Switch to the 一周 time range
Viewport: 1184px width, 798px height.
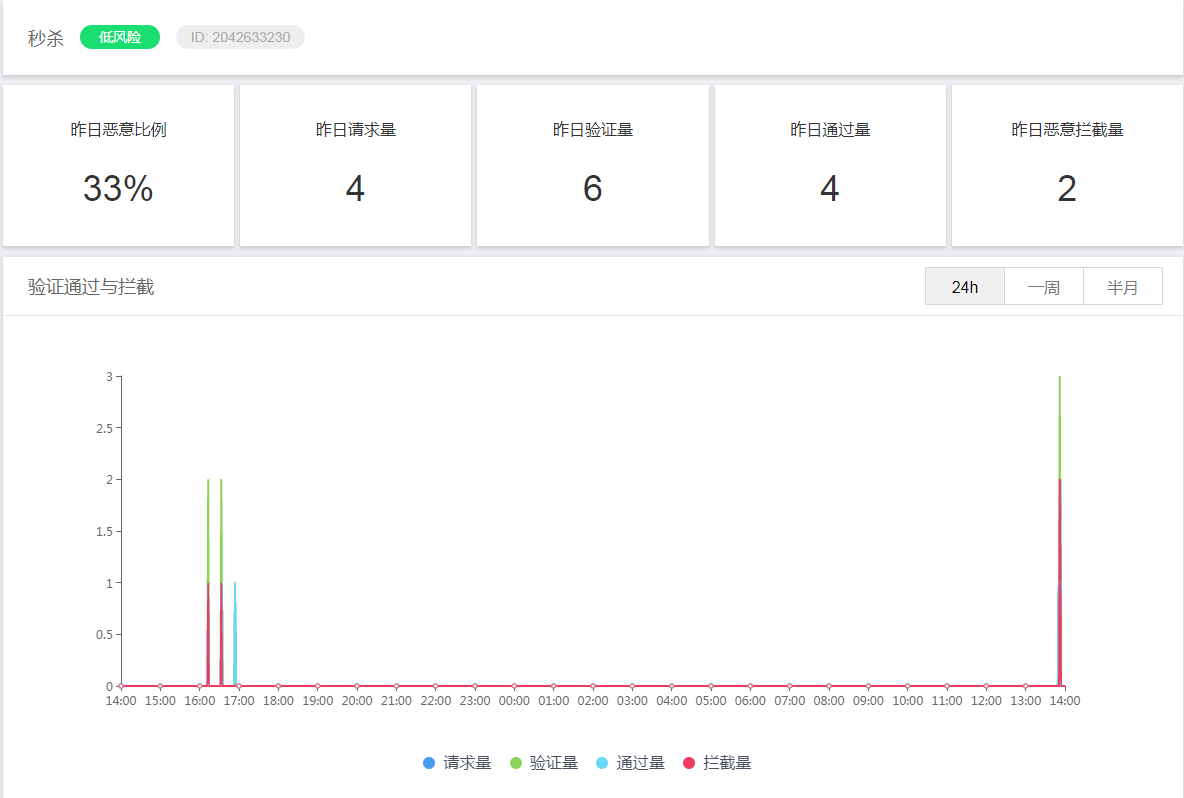click(1044, 287)
